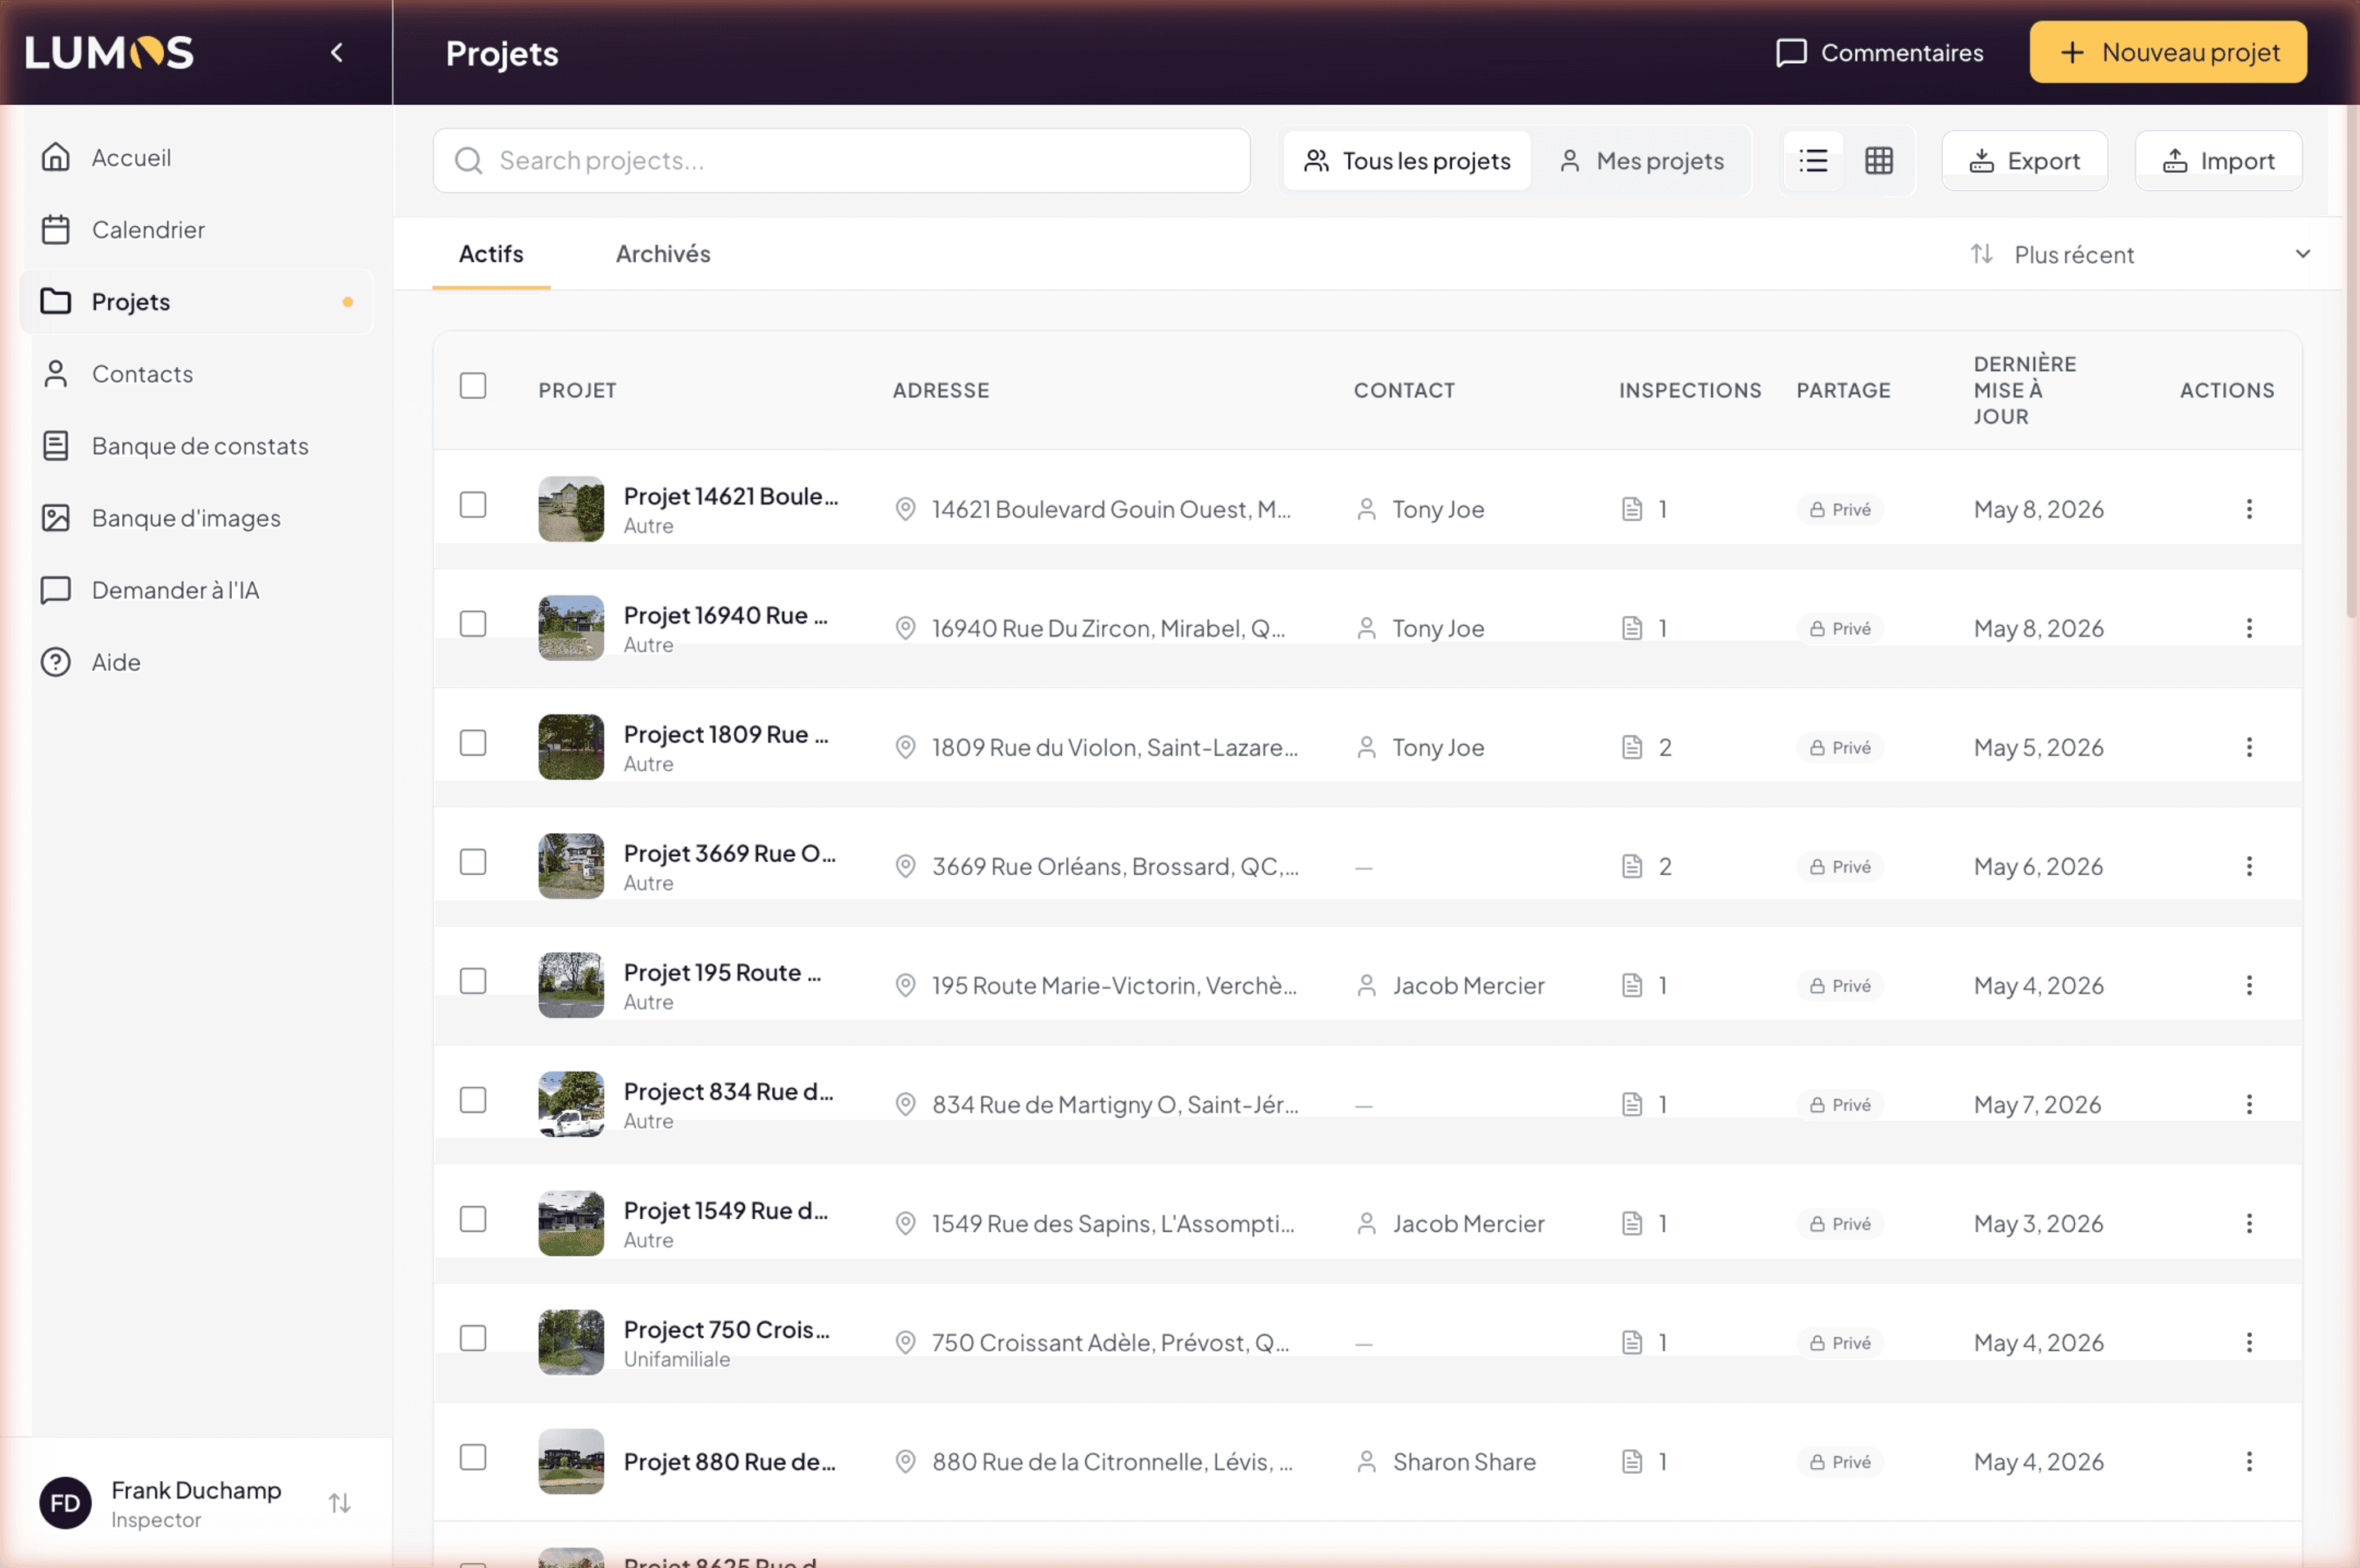Viewport: 2360px width, 1568px height.
Task: Click the sort arrows icon near Plus récent
Action: 1981,254
